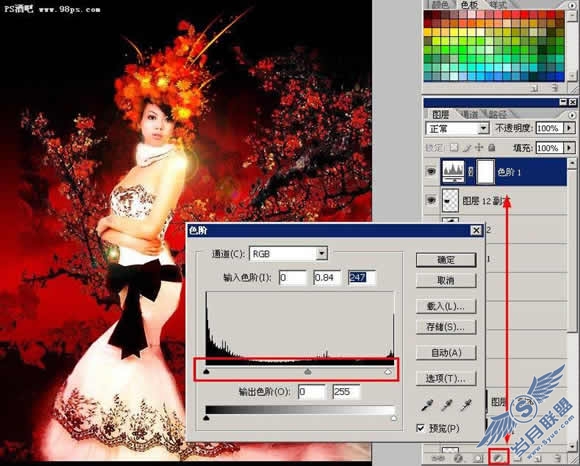Click the 载入(L)... button
The height and width of the screenshot is (466, 580).
point(446,307)
